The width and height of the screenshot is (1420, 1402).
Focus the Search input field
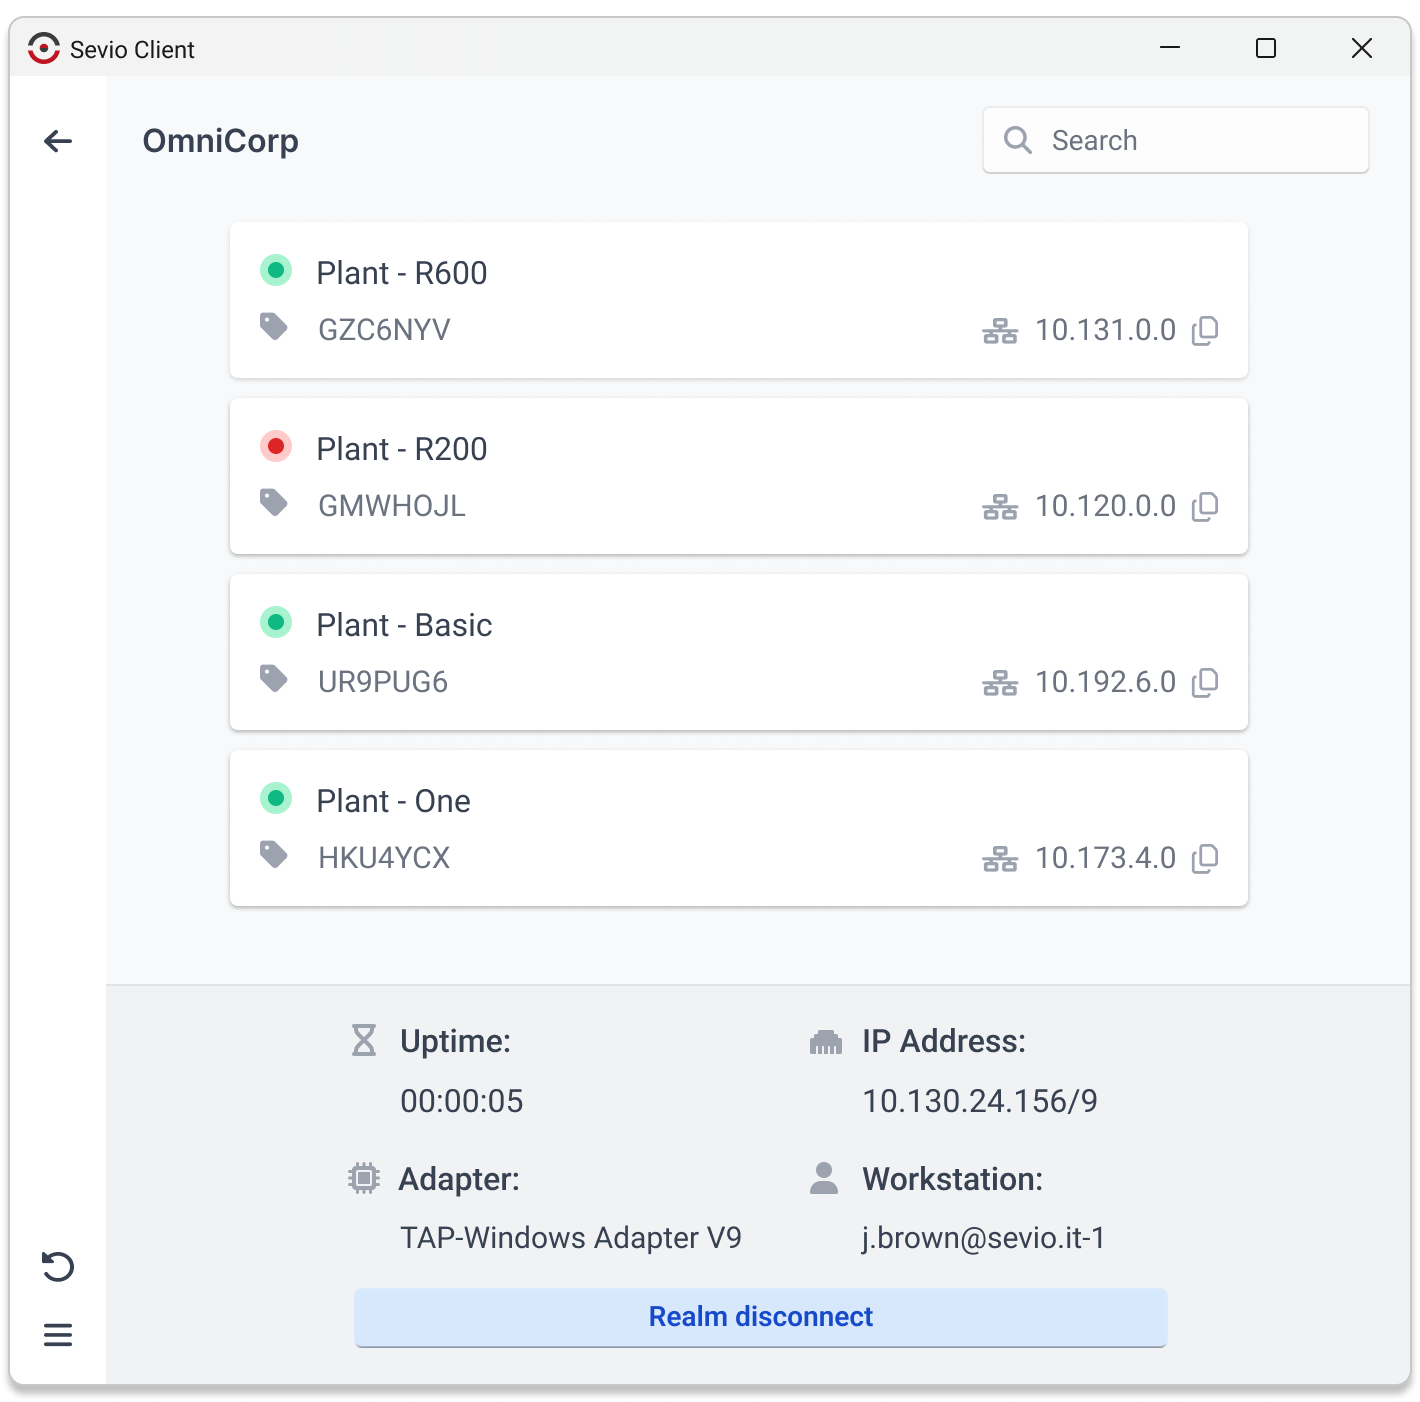(x=1176, y=140)
